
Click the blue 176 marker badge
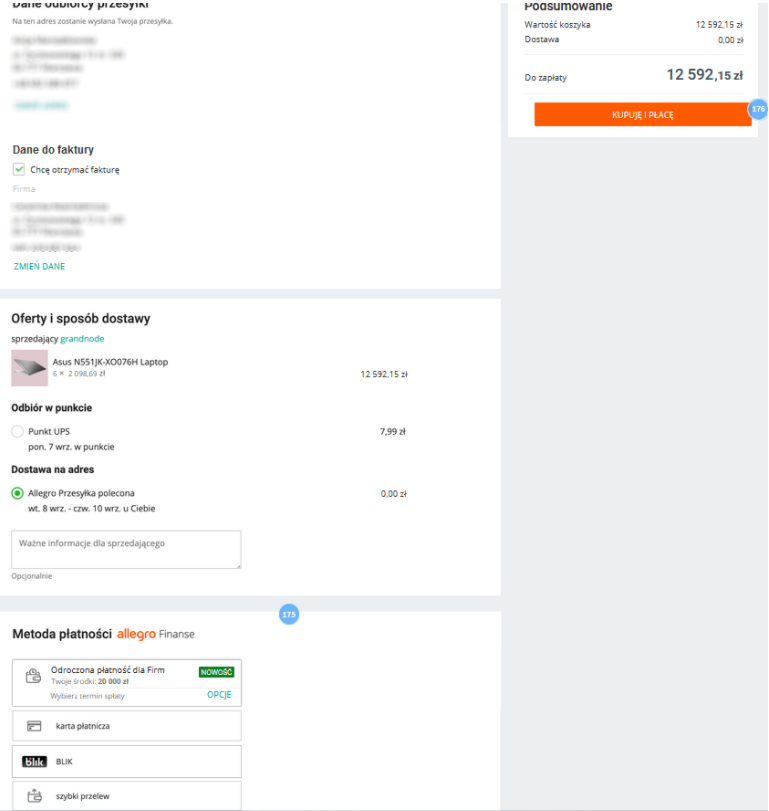coord(758,109)
